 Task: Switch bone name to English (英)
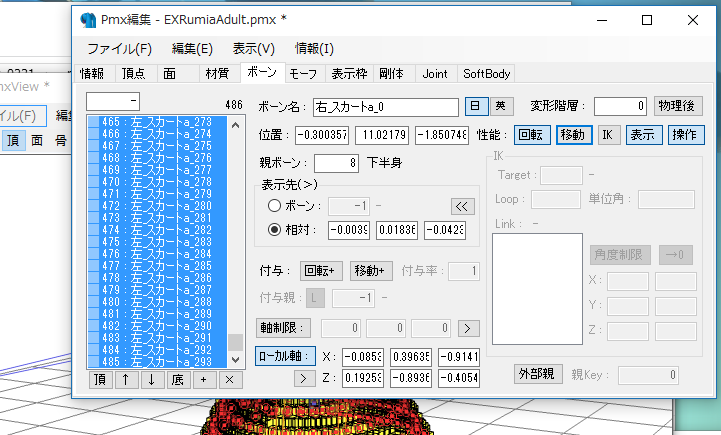[500, 106]
